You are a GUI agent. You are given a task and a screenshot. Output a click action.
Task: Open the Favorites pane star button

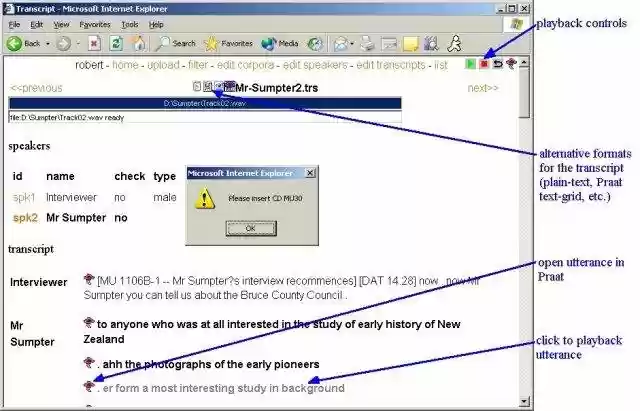[228, 43]
